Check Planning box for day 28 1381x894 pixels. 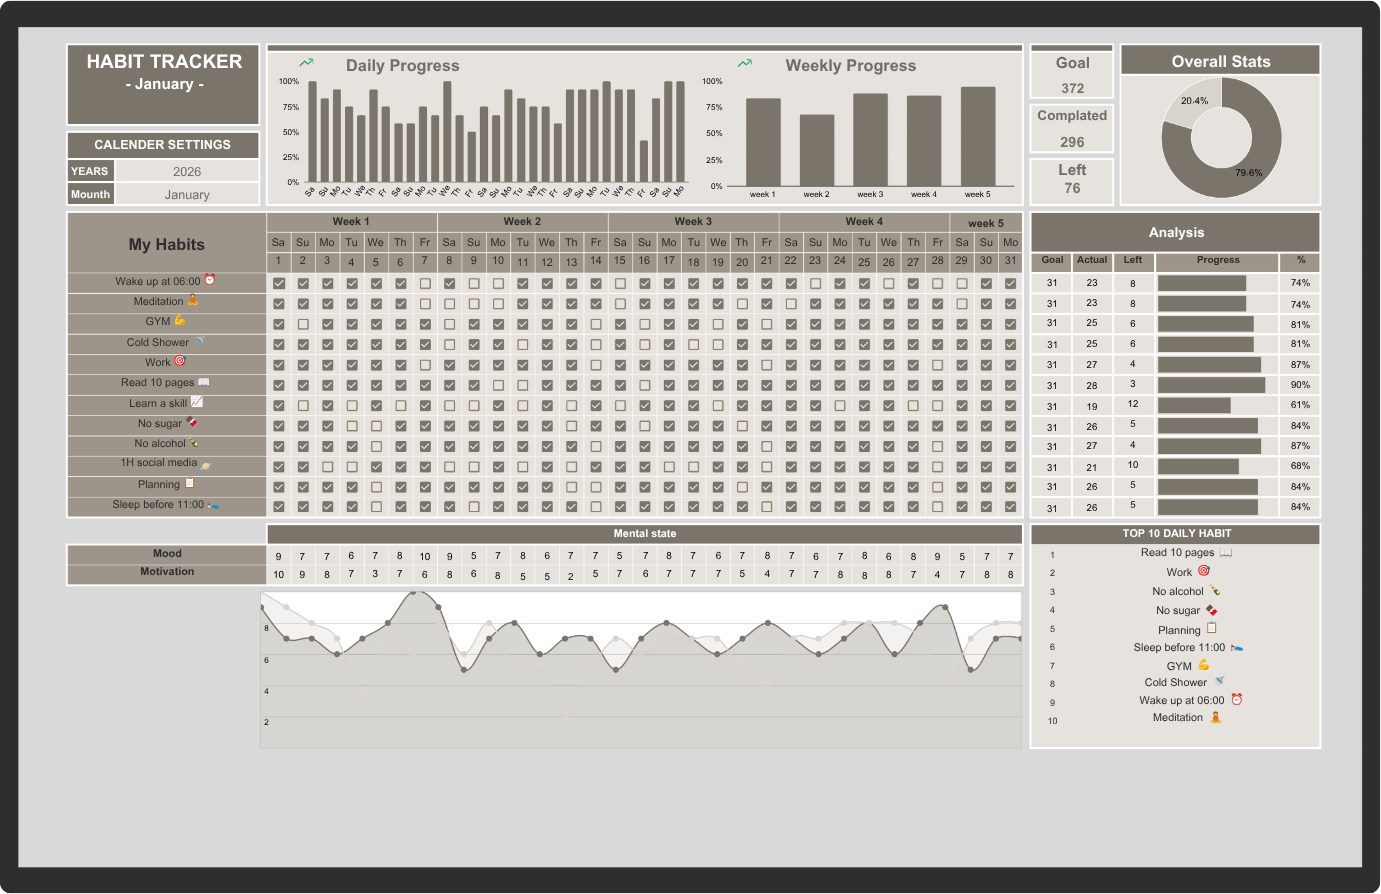coord(937,487)
